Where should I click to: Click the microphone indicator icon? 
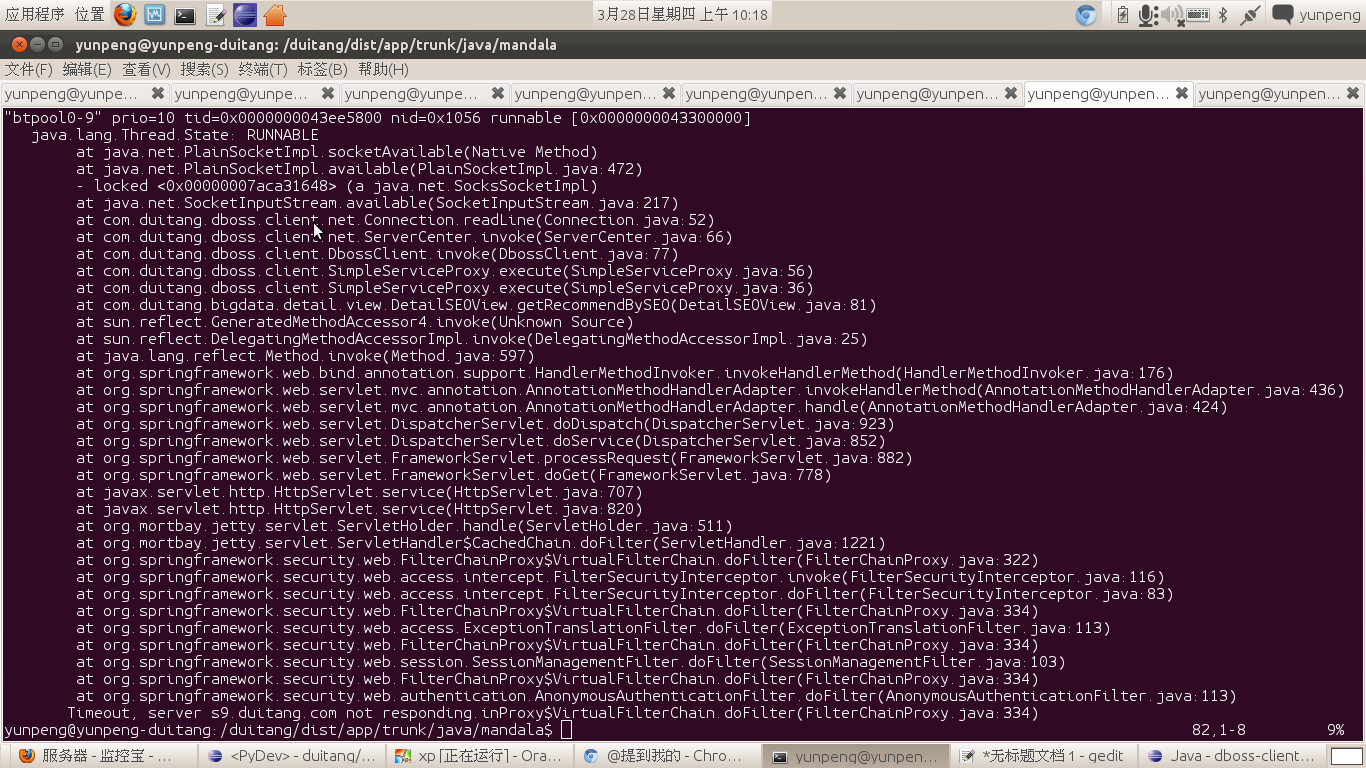1148,15
